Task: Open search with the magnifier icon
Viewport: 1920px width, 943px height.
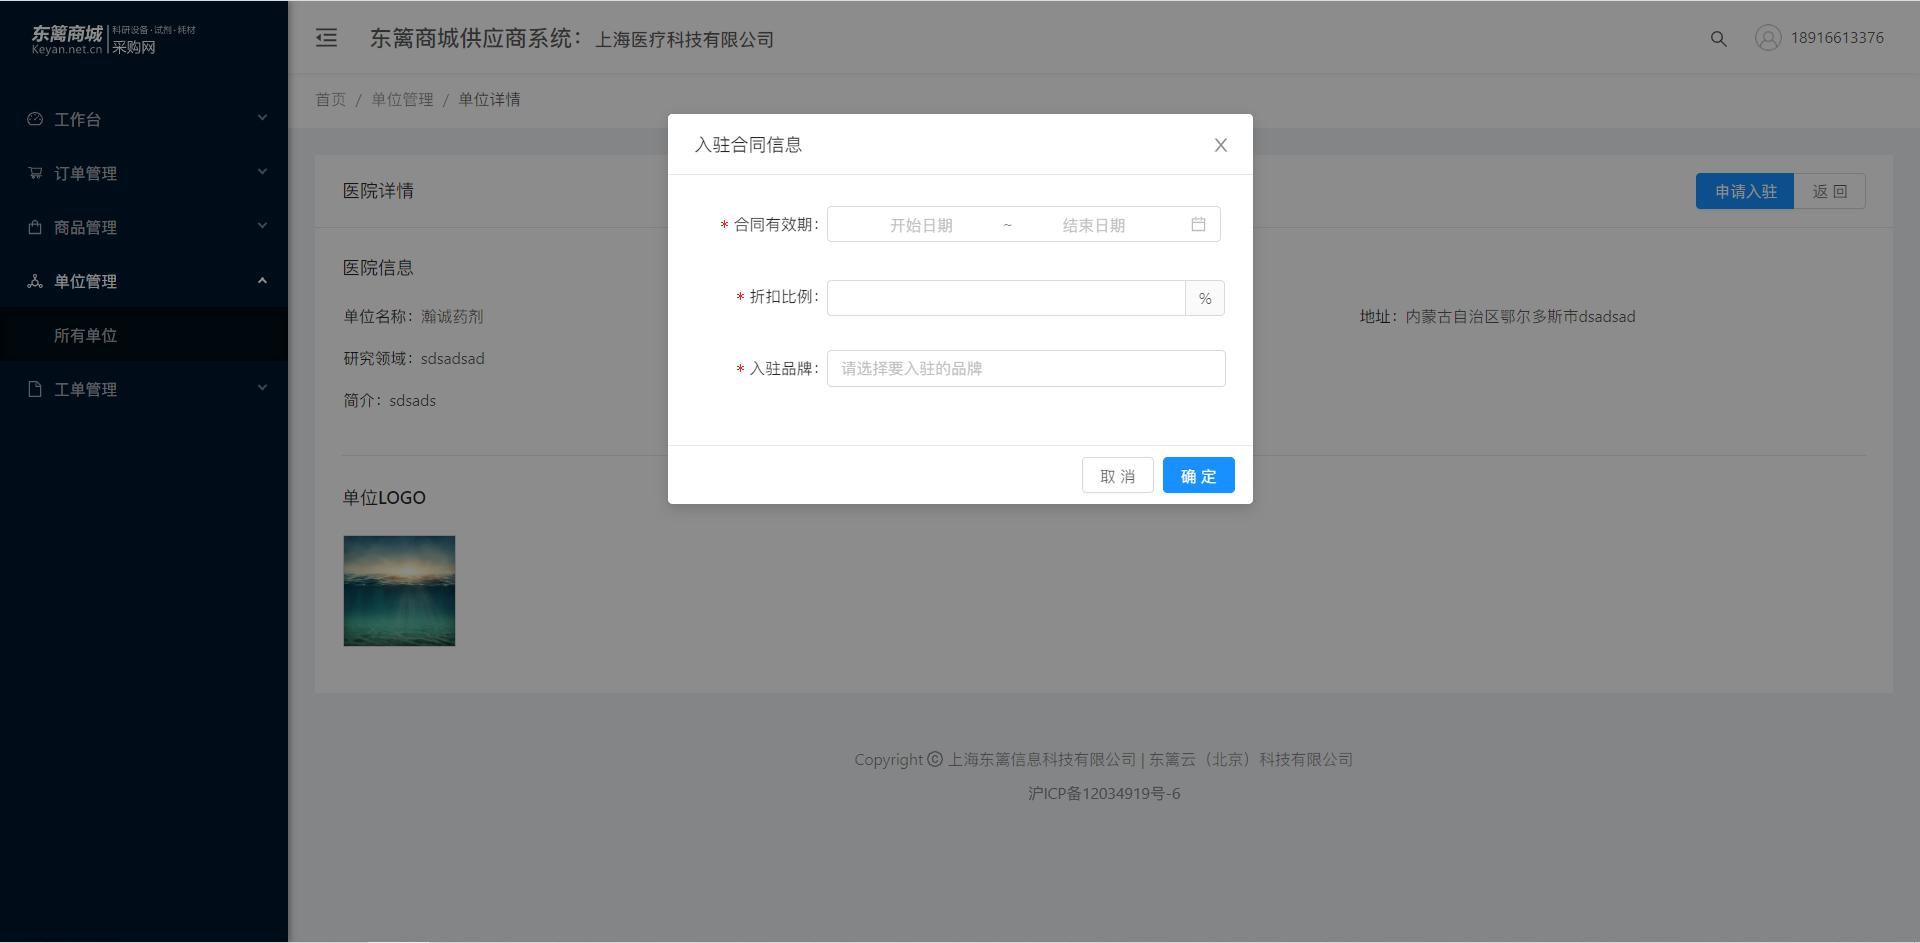Action: coord(1718,39)
